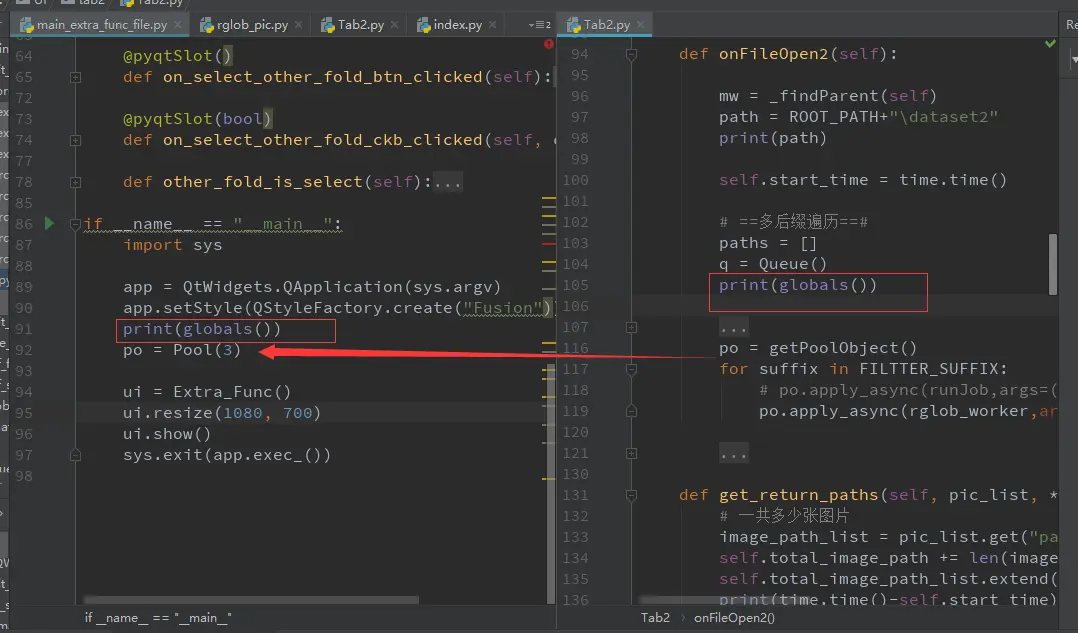Click 'q = Queue()' line
The height and width of the screenshot is (633, 1078).
click(773, 264)
